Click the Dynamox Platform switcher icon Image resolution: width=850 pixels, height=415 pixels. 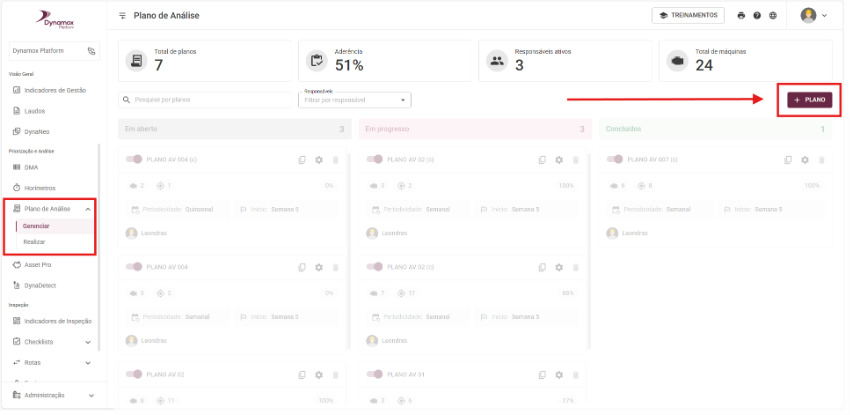click(91, 50)
